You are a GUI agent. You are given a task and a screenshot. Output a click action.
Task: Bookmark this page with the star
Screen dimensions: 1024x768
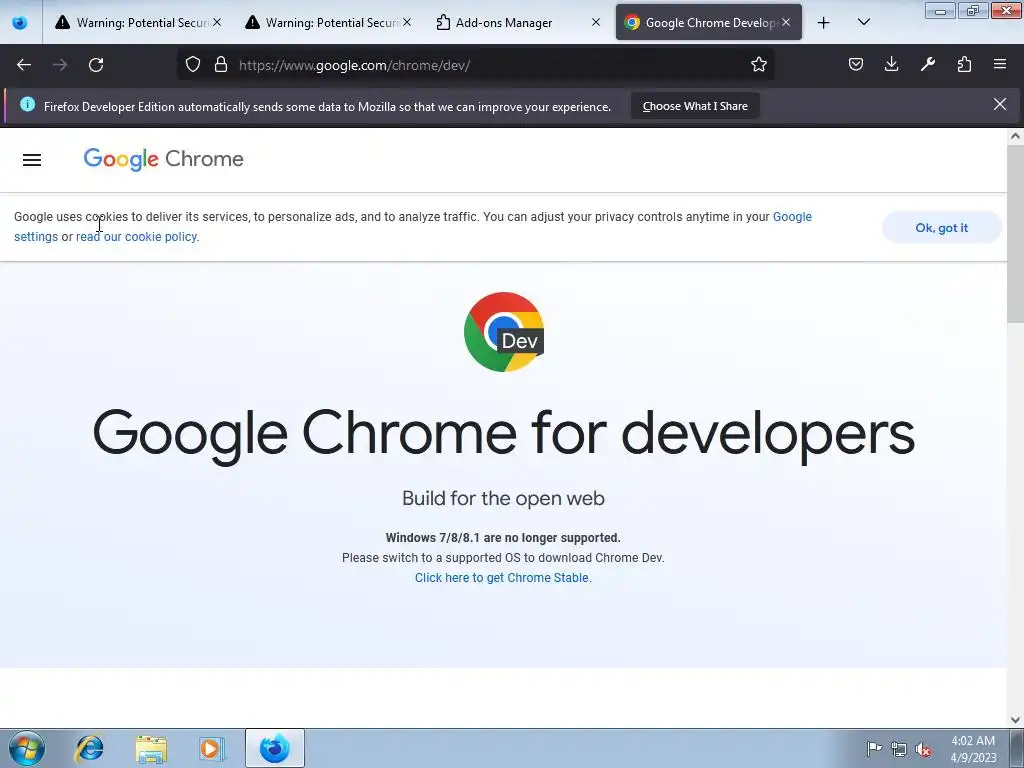coord(758,64)
